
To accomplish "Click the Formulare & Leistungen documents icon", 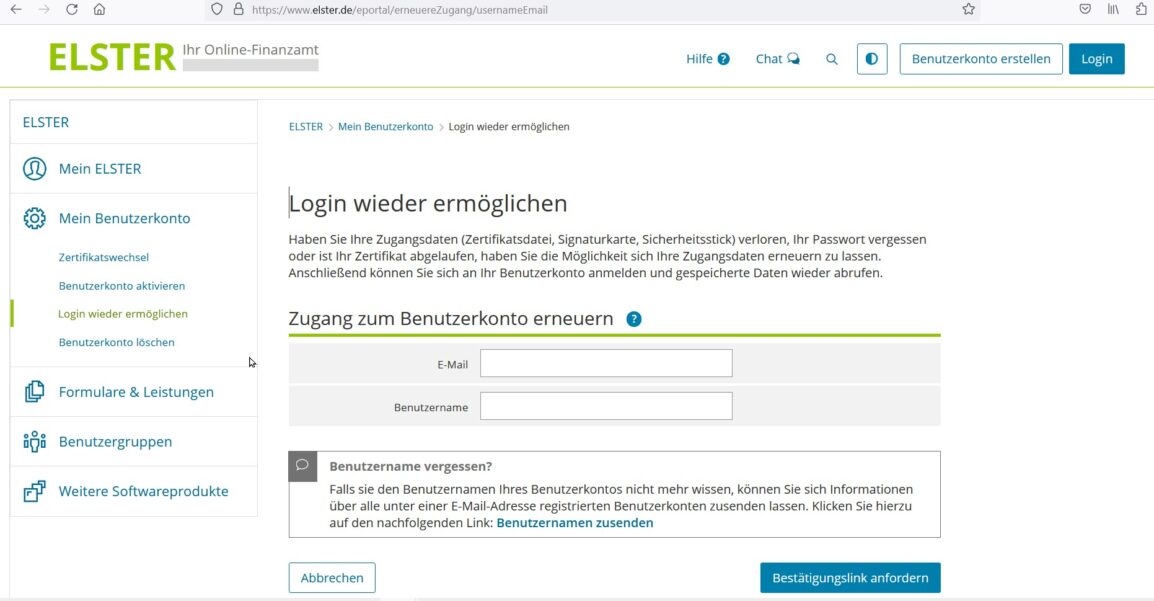I will point(35,392).
